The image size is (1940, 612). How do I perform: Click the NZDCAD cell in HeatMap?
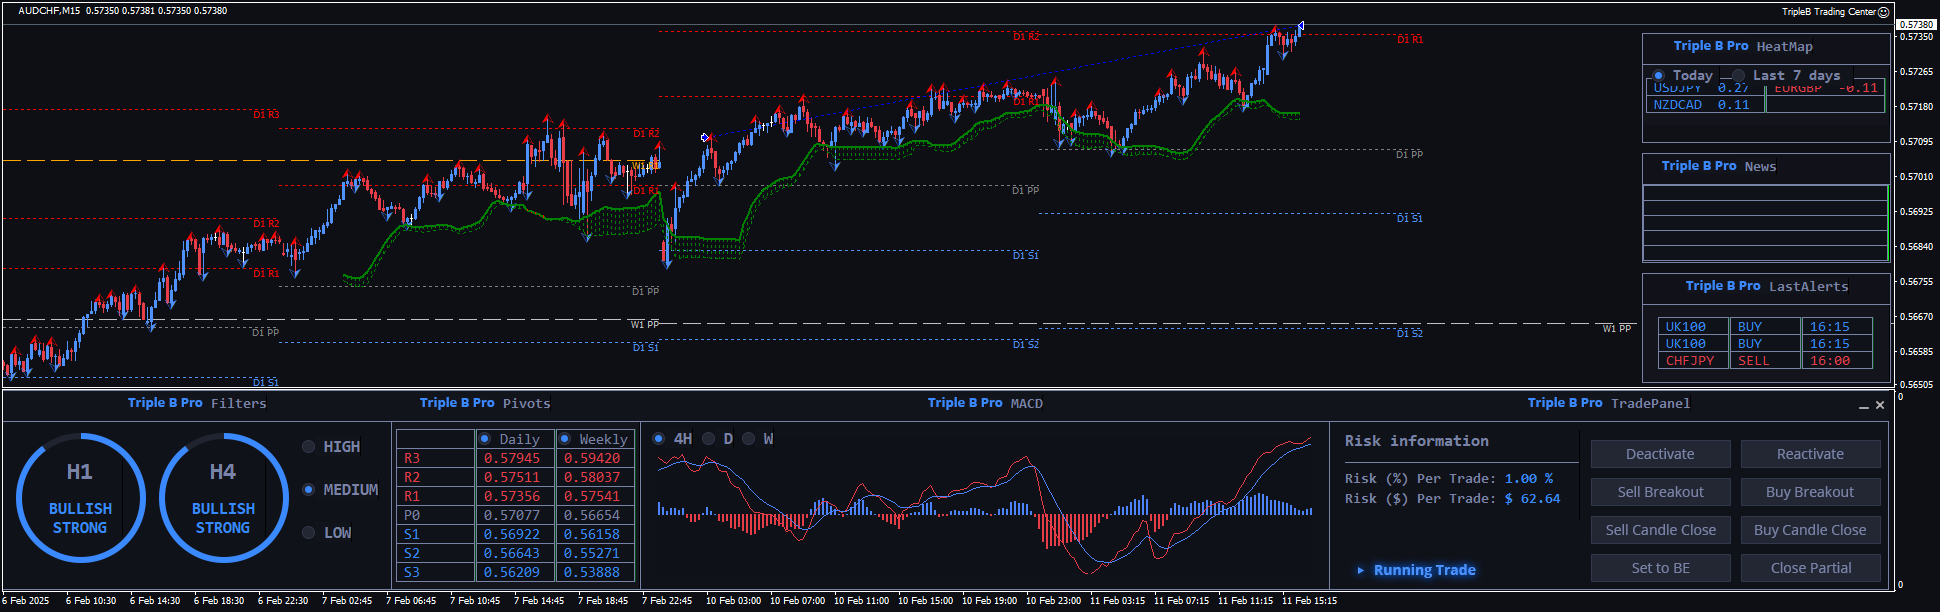[1678, 105]
